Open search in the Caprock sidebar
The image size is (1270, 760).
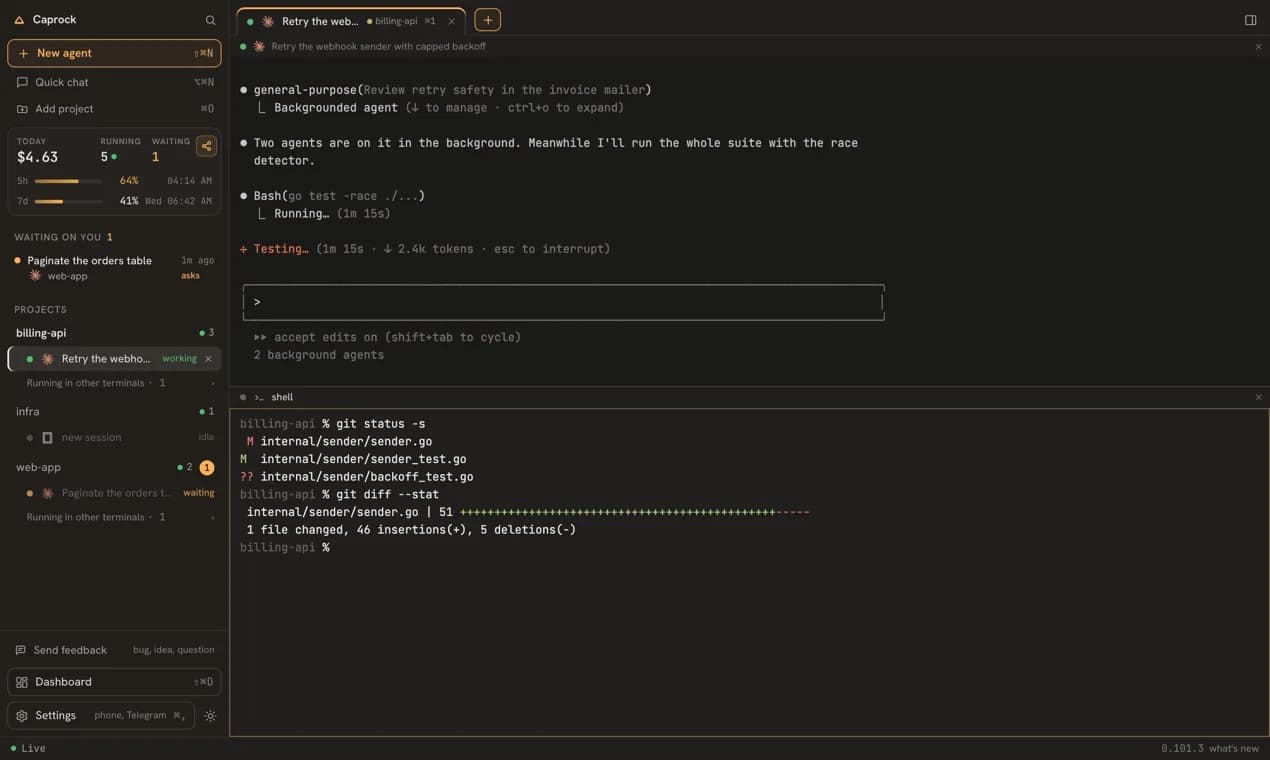[x=210, y=20]
